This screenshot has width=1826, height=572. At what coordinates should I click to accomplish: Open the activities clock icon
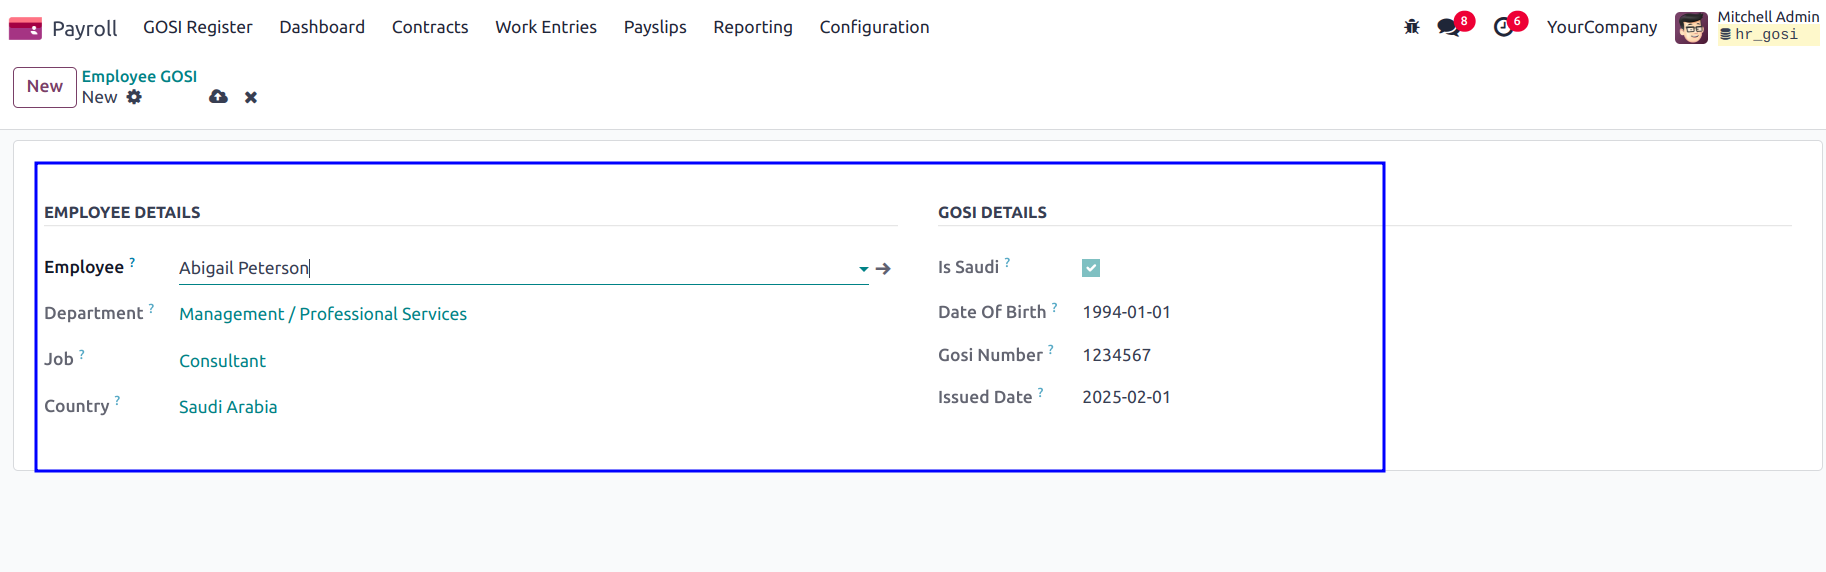1503,27
